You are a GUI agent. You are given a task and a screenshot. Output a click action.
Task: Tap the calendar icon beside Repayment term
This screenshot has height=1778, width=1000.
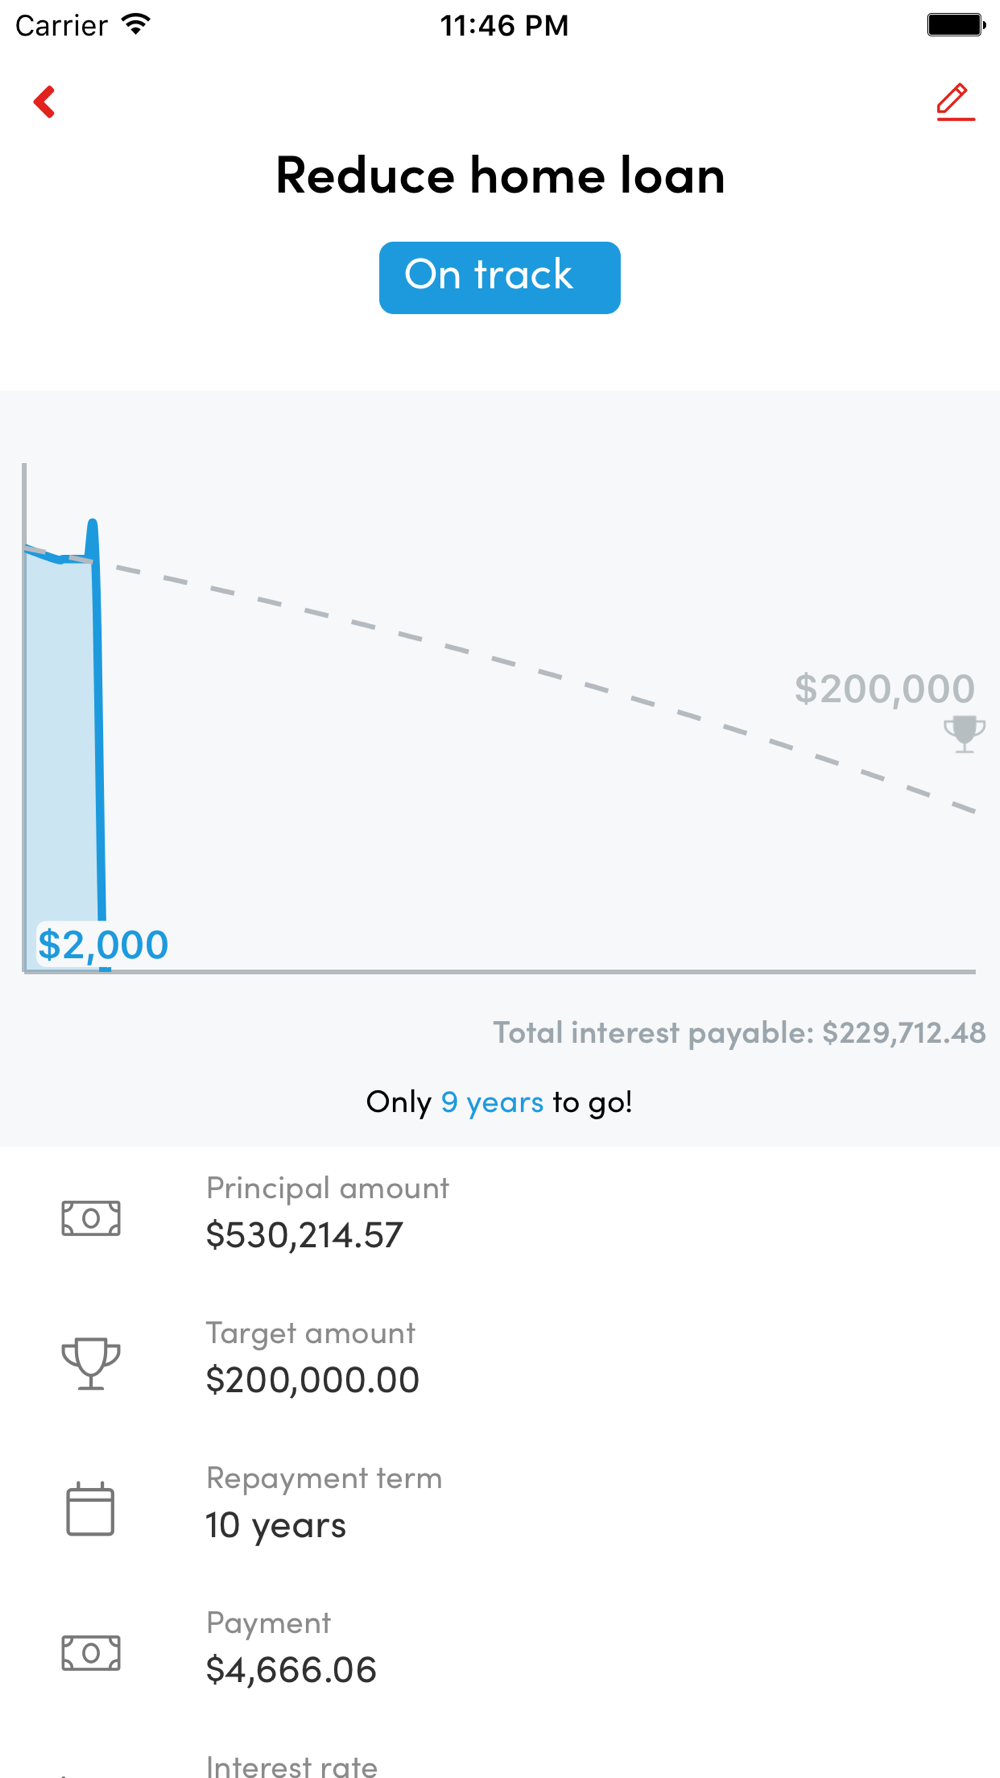click(x=90, y=1508)
